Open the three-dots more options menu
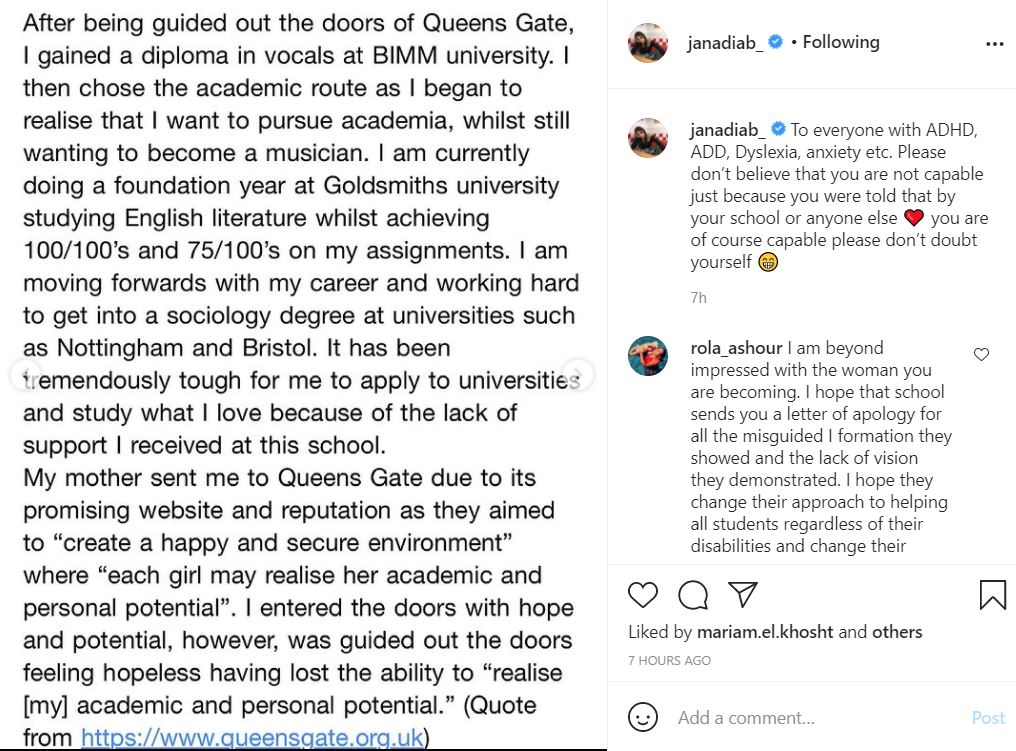Screen dimensions: 1016x751 click(994, 44)
